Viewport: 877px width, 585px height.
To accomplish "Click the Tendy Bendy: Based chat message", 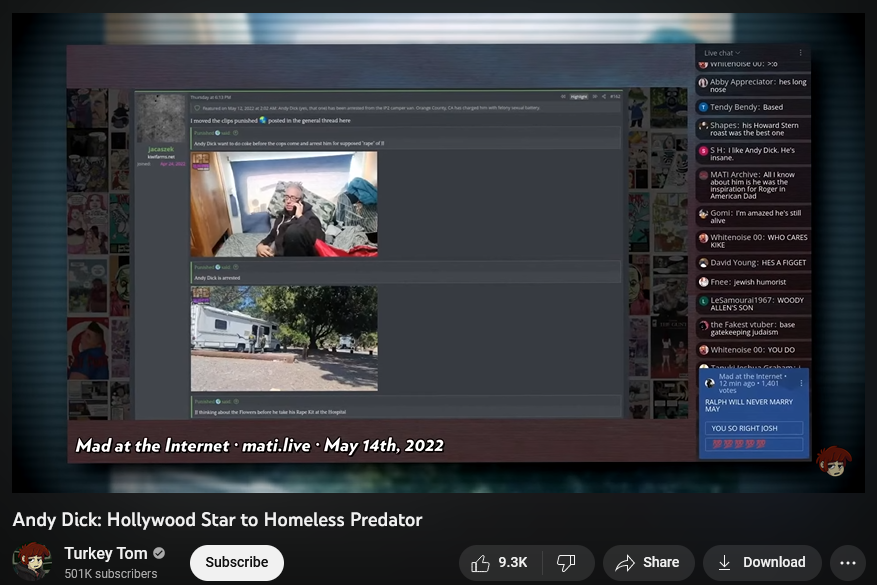I will pos(753,107).
